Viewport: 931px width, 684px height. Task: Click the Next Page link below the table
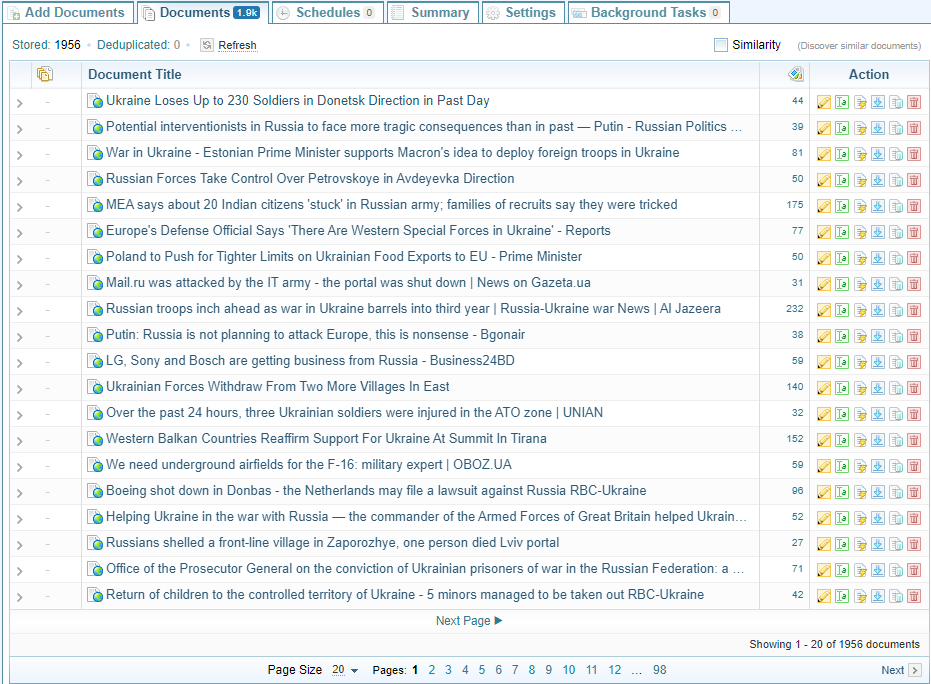469,621
